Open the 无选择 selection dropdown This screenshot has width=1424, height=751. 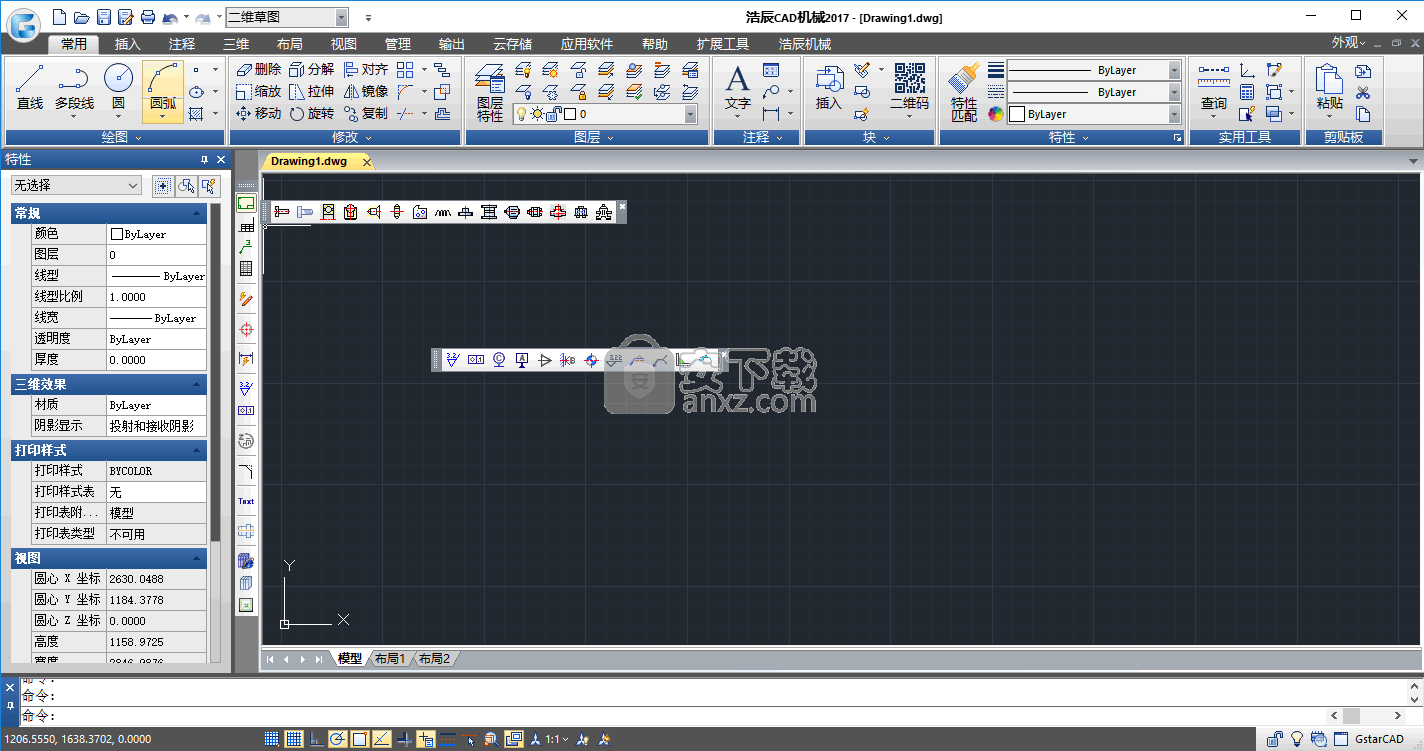[x=76, y=185]
